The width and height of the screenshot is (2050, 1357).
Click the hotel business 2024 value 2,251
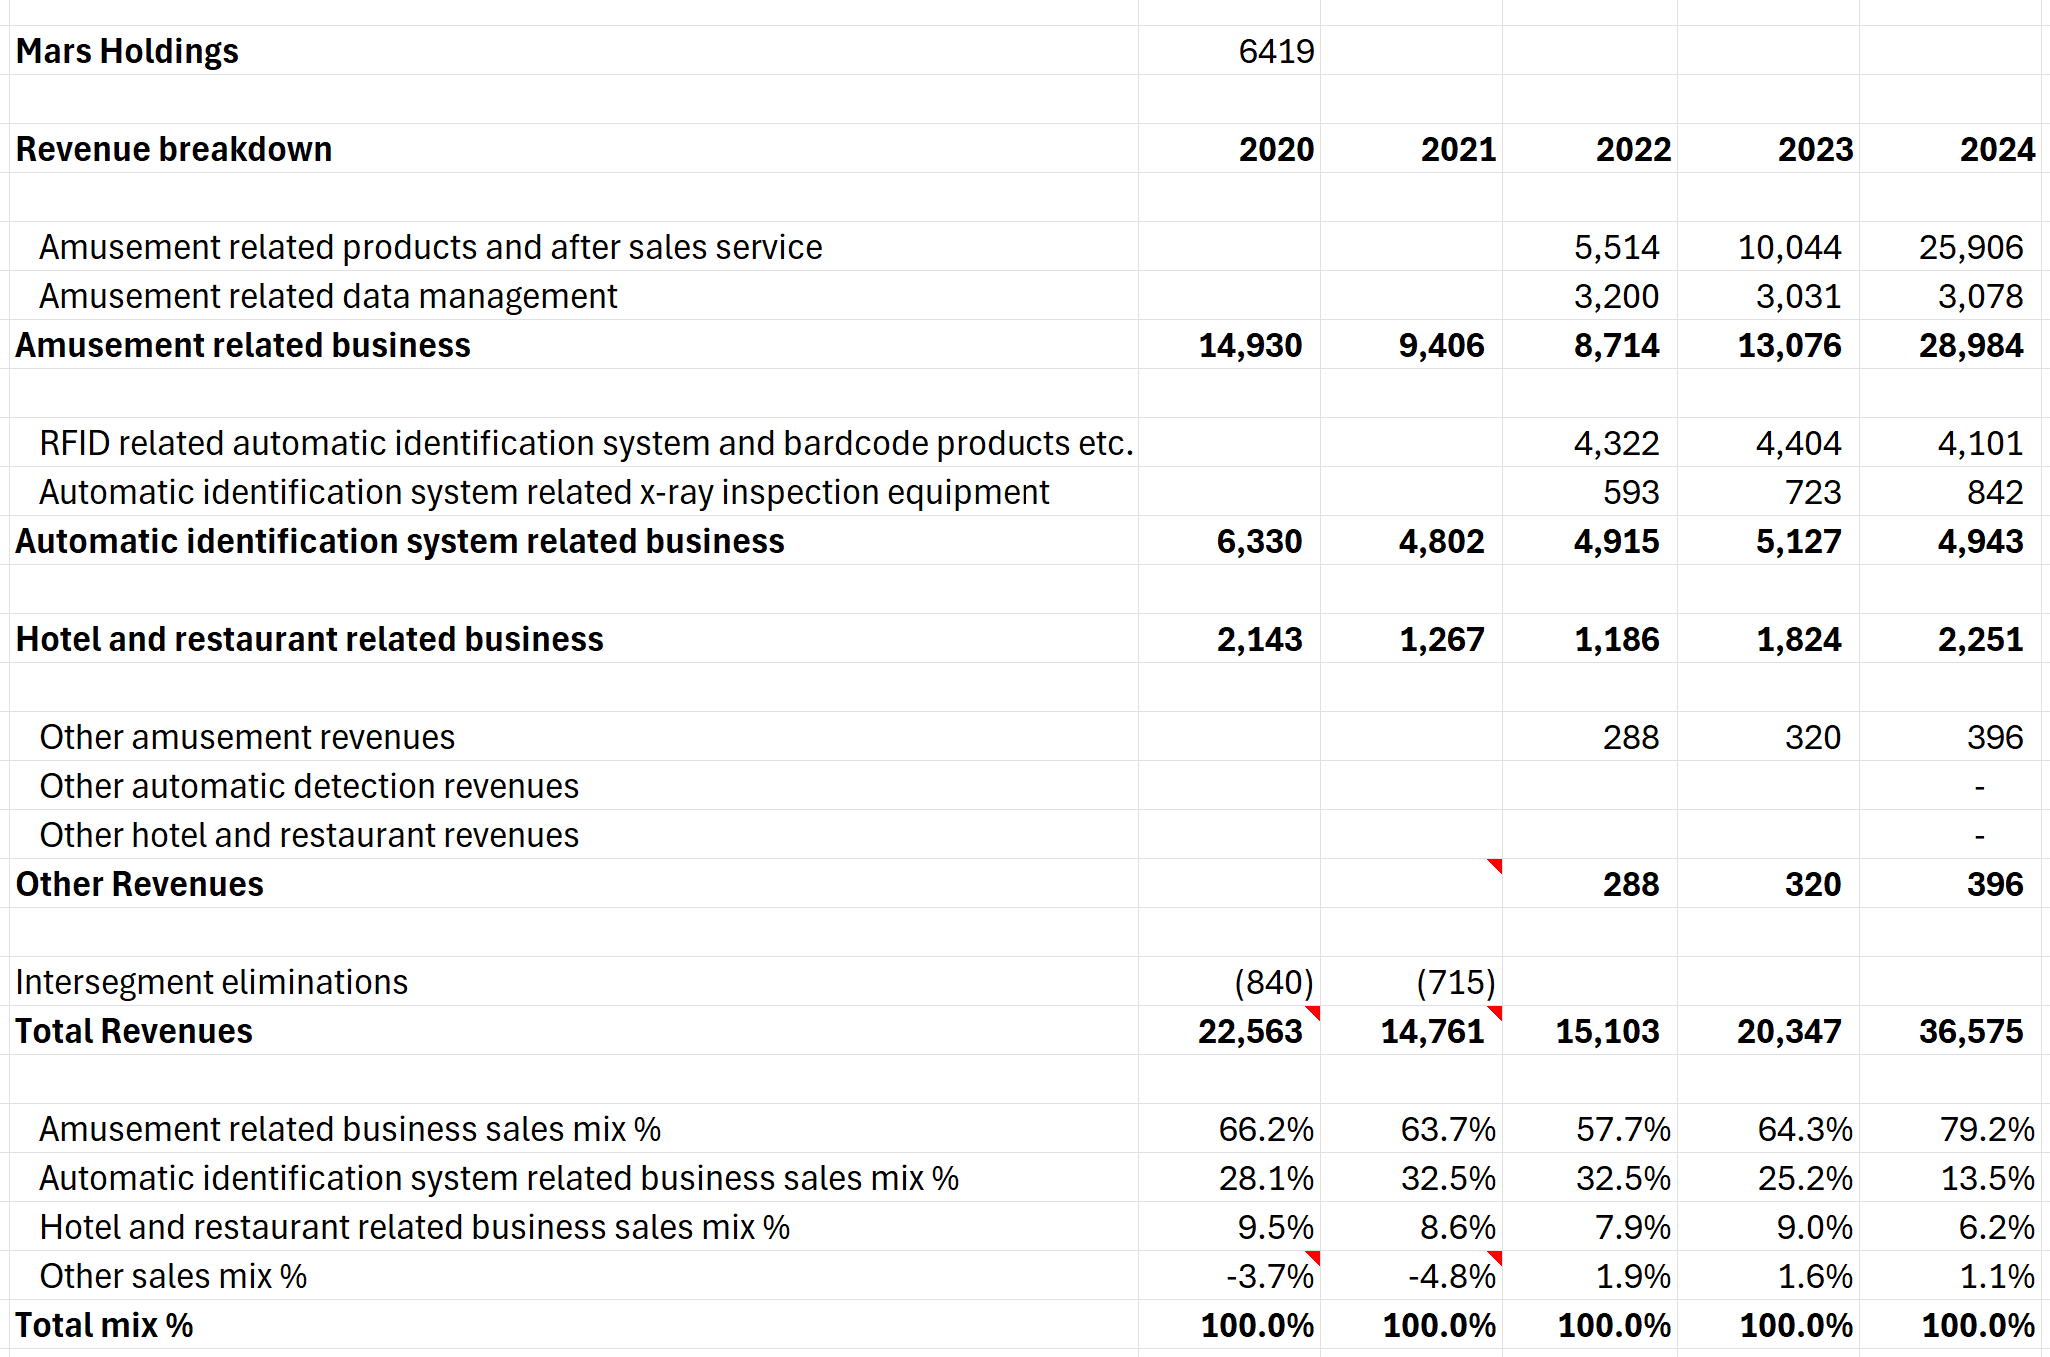pyautogui.click(x=1980, y=639)
